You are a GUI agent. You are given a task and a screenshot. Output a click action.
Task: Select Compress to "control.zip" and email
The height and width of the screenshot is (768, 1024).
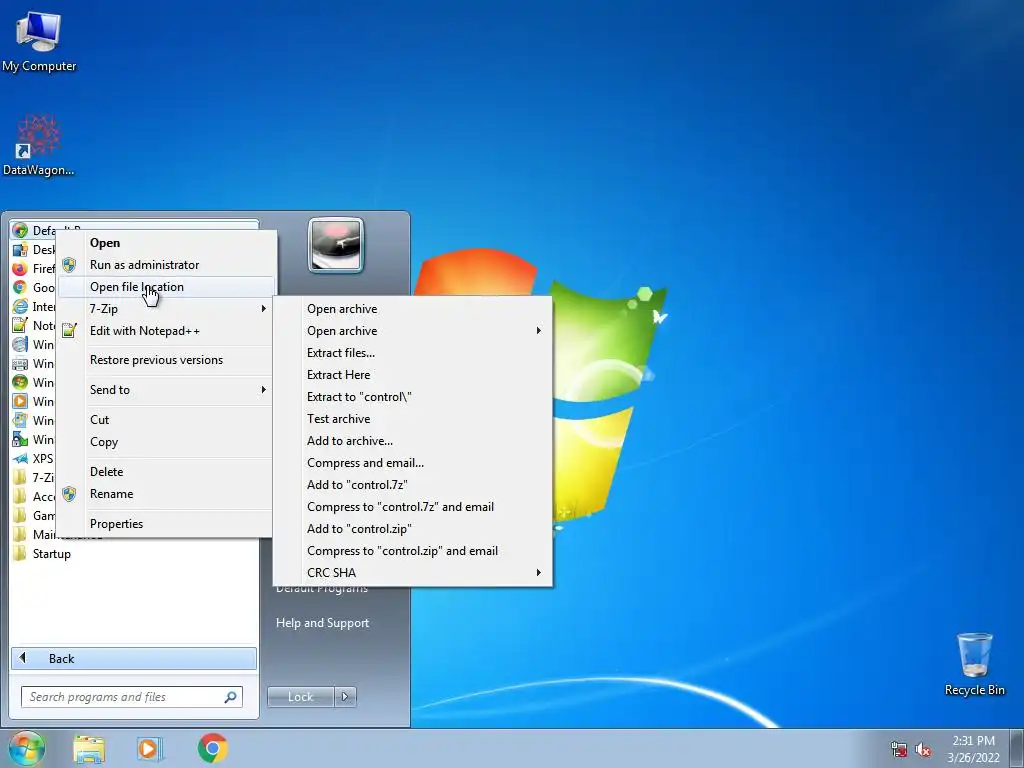pyautogui.click(x=413, y=551)
